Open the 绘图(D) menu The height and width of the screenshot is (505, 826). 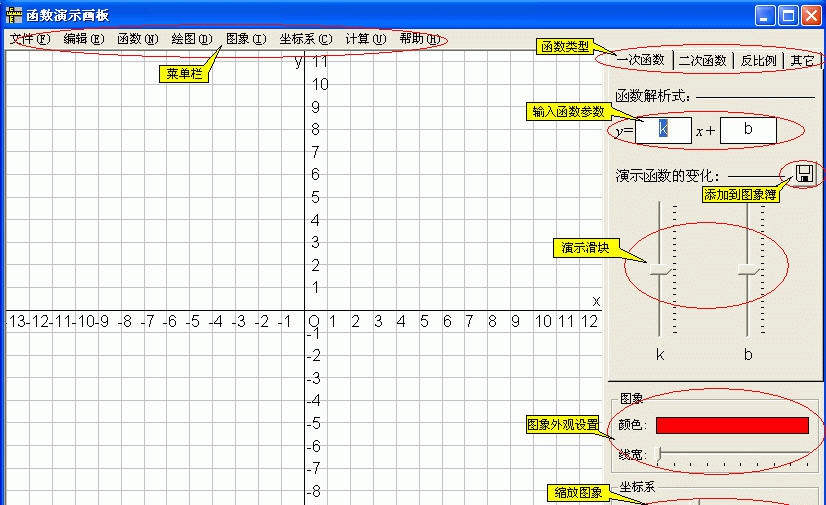192,39
